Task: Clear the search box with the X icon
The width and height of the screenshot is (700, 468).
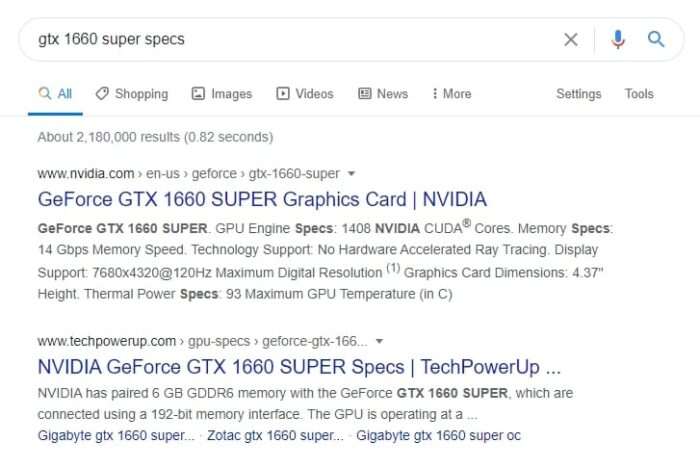Action: pos(571,39)
